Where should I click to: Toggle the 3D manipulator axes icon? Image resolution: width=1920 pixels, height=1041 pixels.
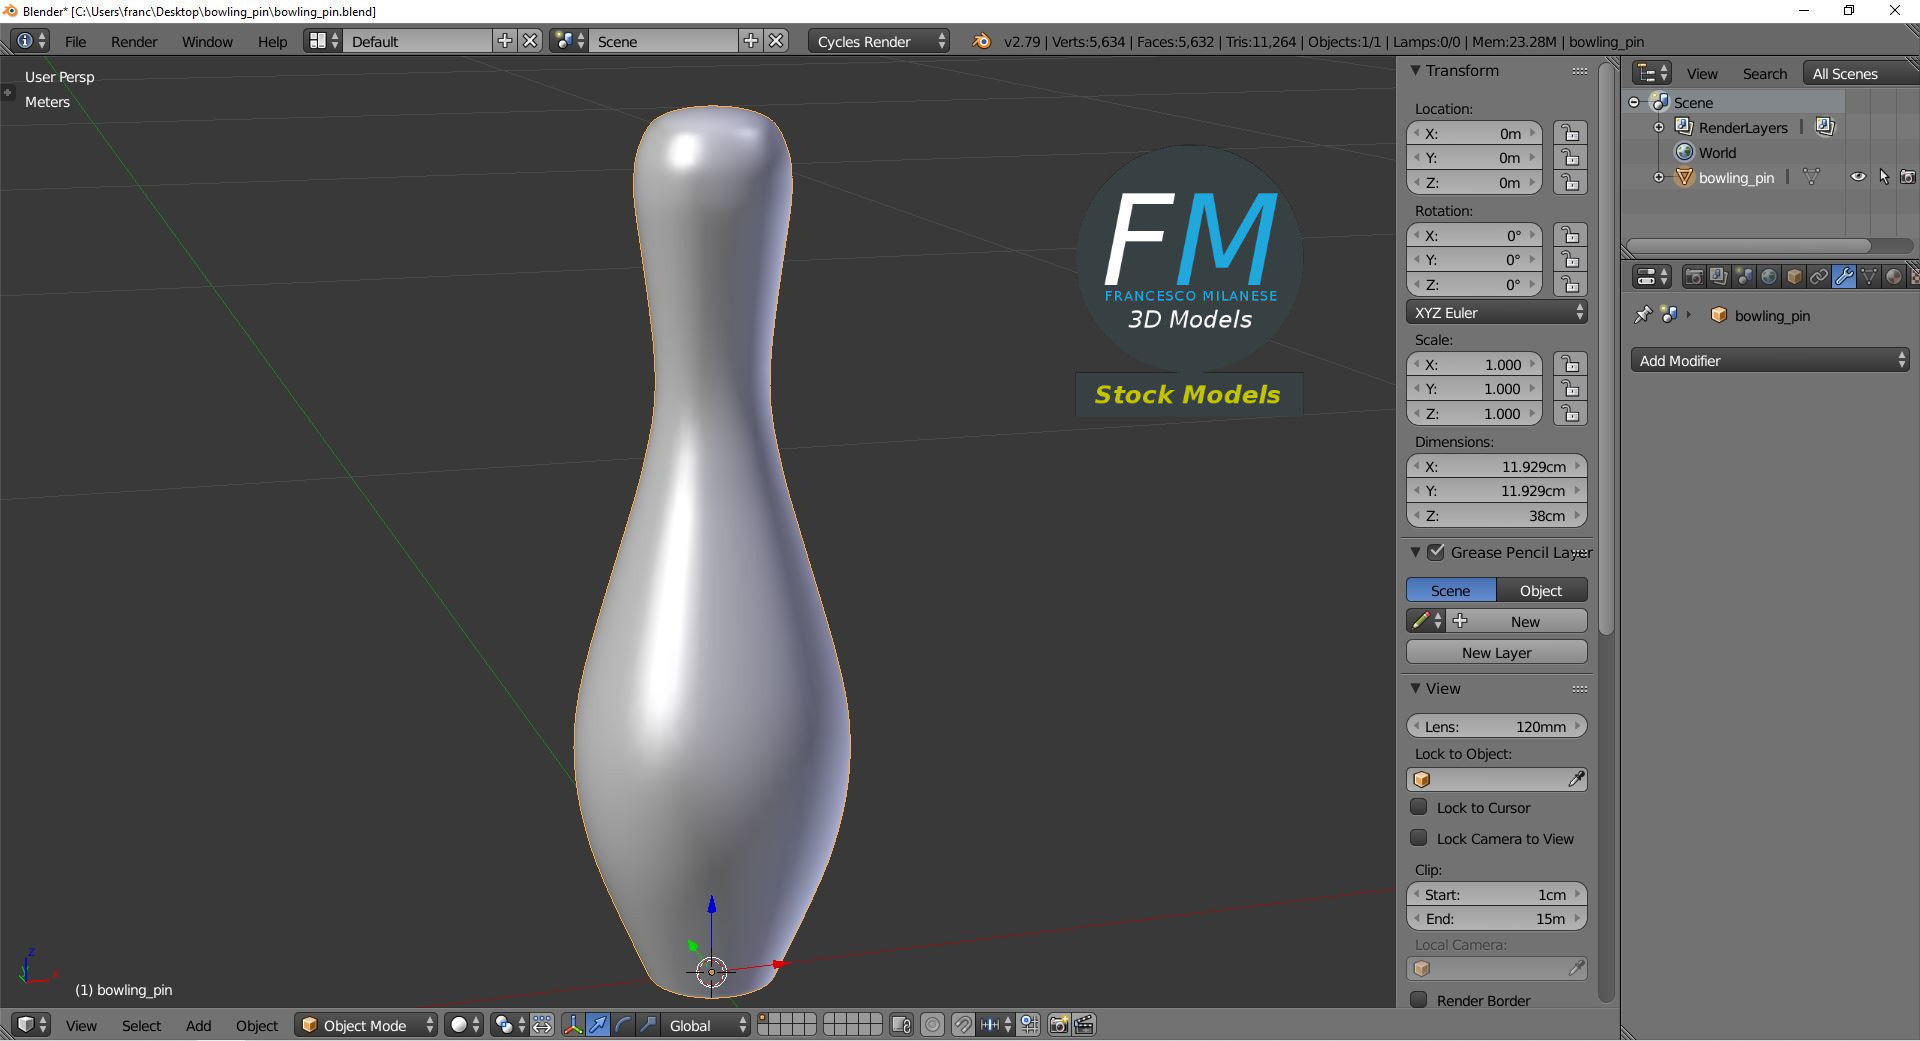point(573,1025)
